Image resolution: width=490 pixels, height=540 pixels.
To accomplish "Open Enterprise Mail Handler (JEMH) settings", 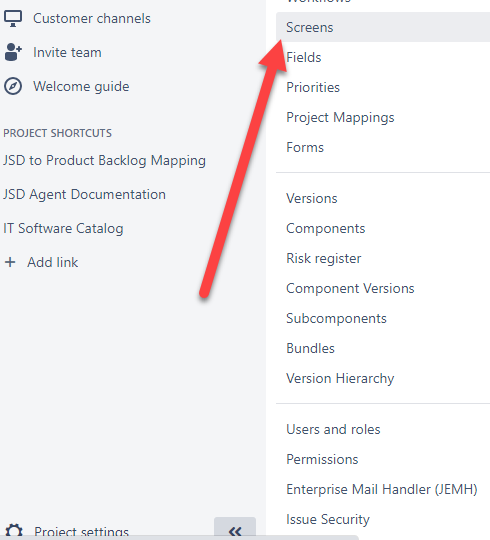I will 382,490.
